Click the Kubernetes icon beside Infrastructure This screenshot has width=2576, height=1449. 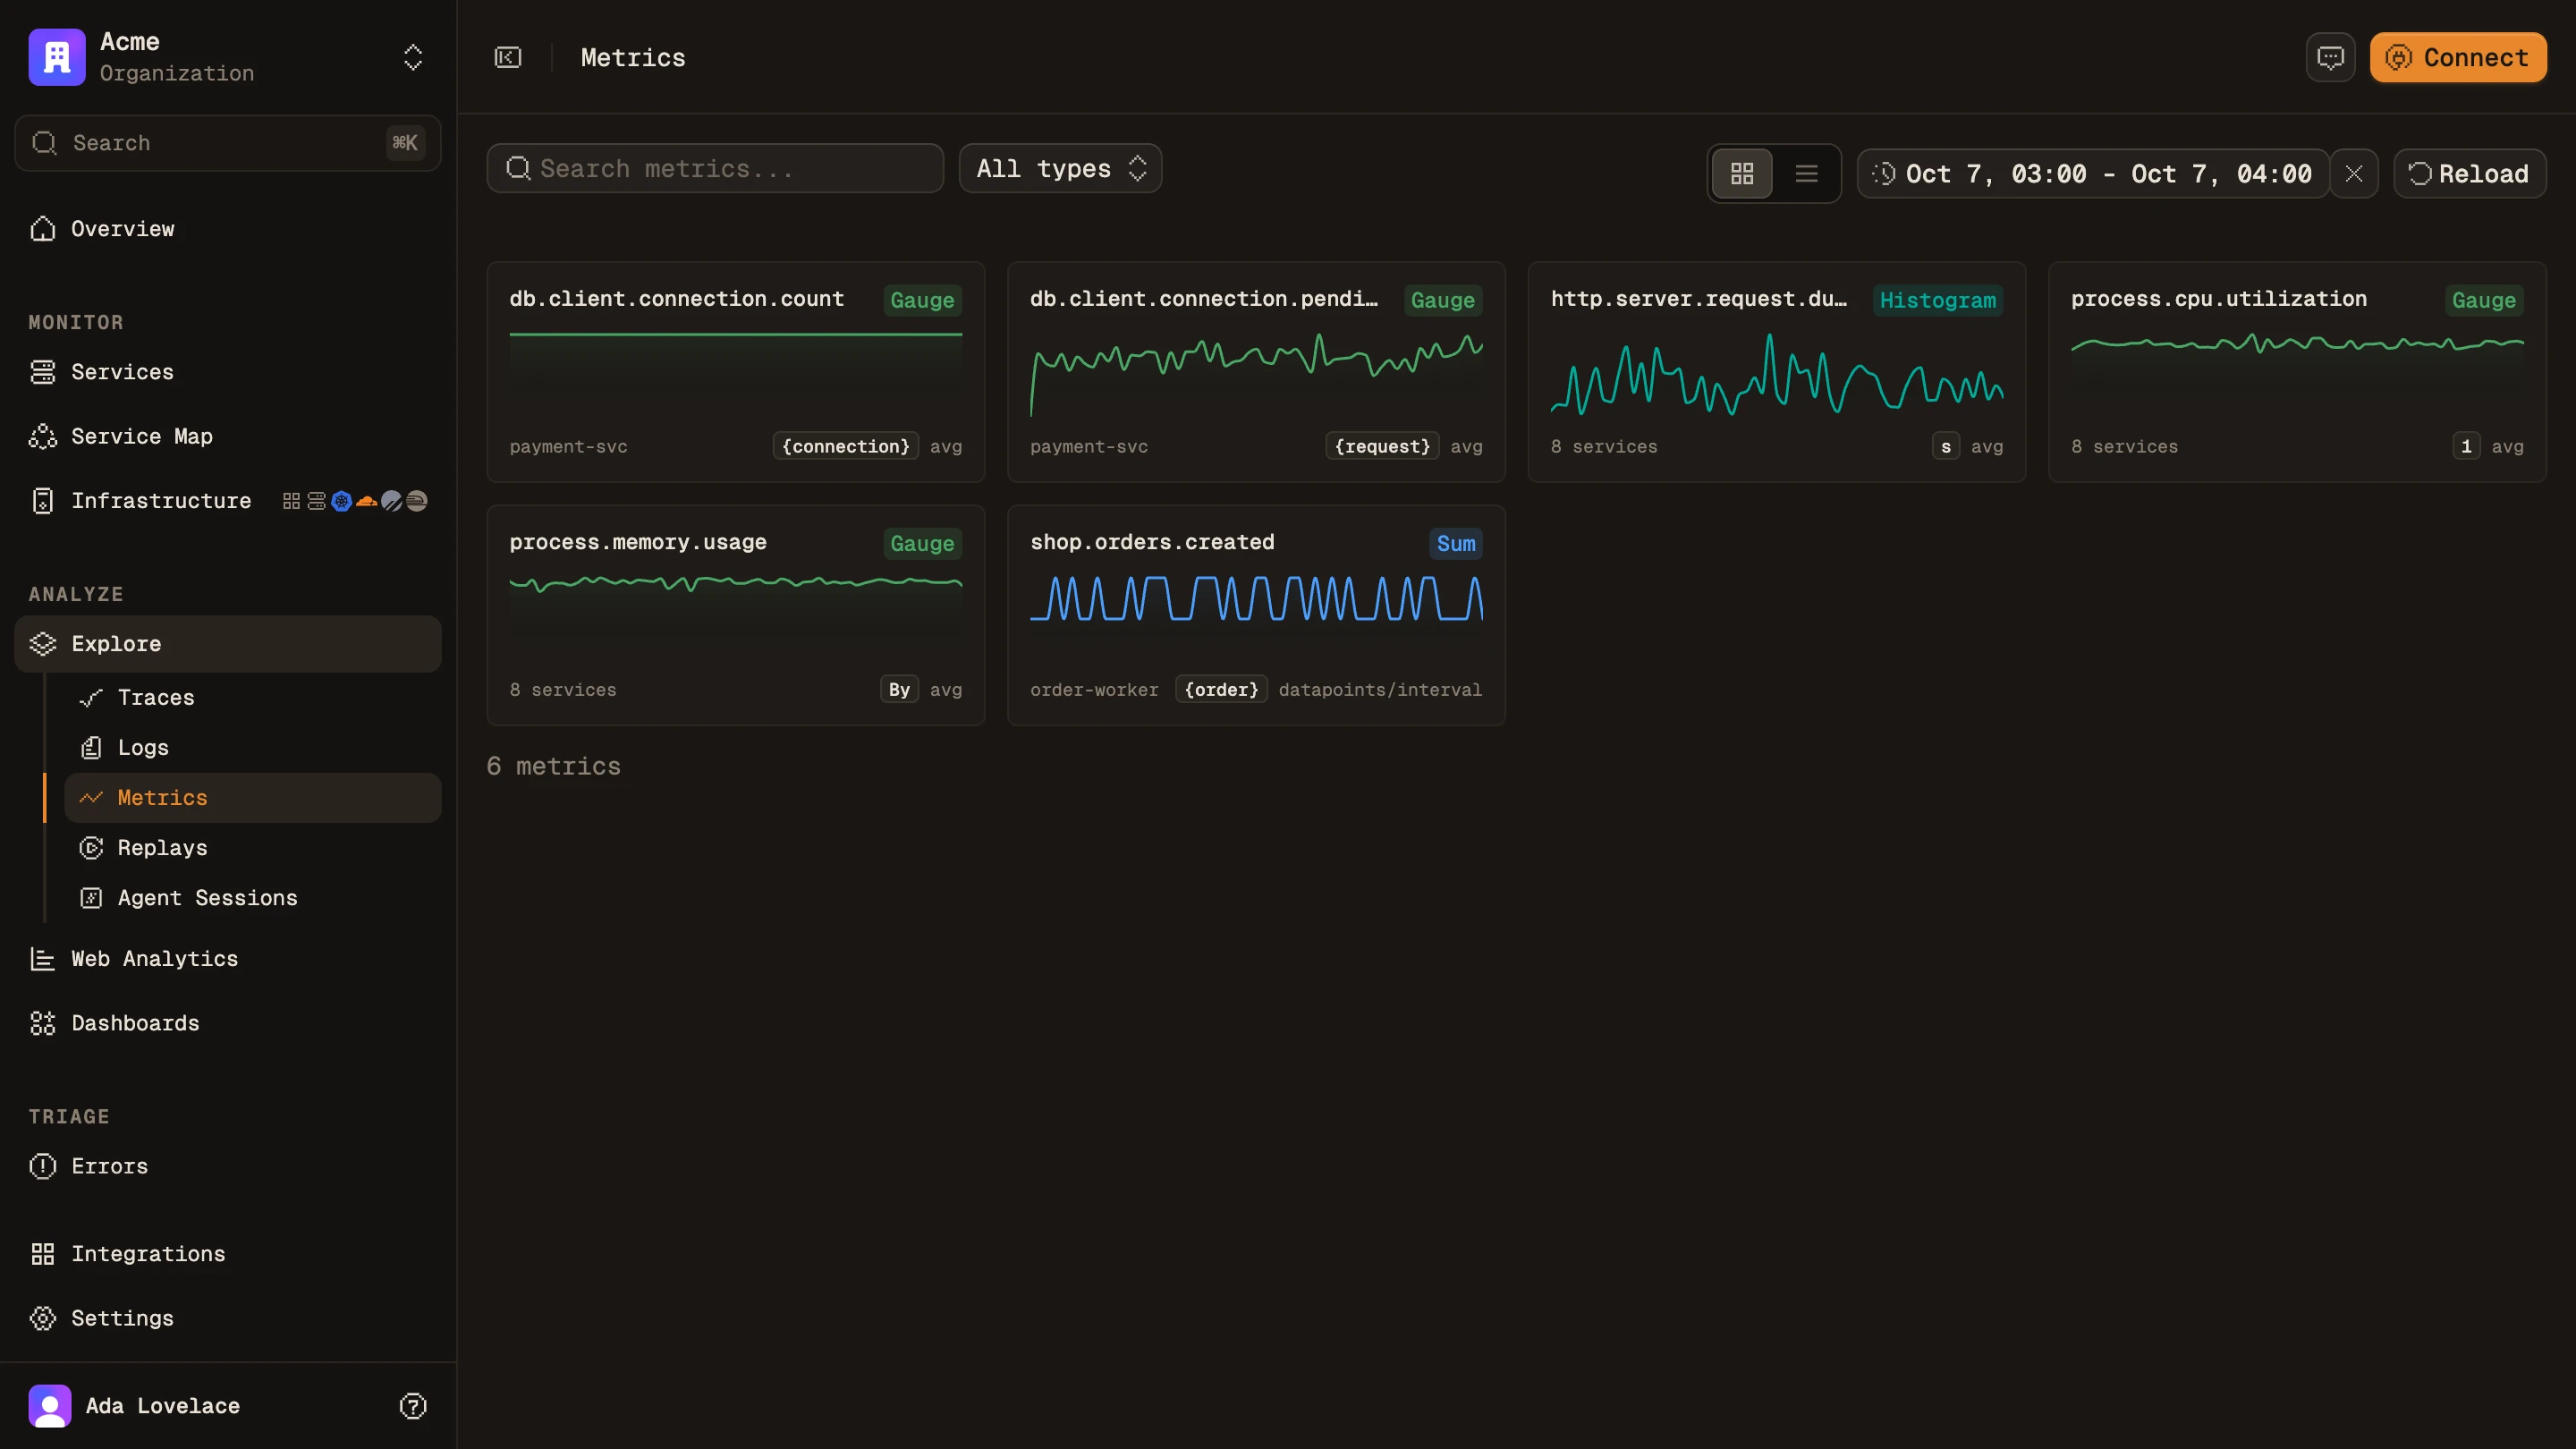(342, 501)
